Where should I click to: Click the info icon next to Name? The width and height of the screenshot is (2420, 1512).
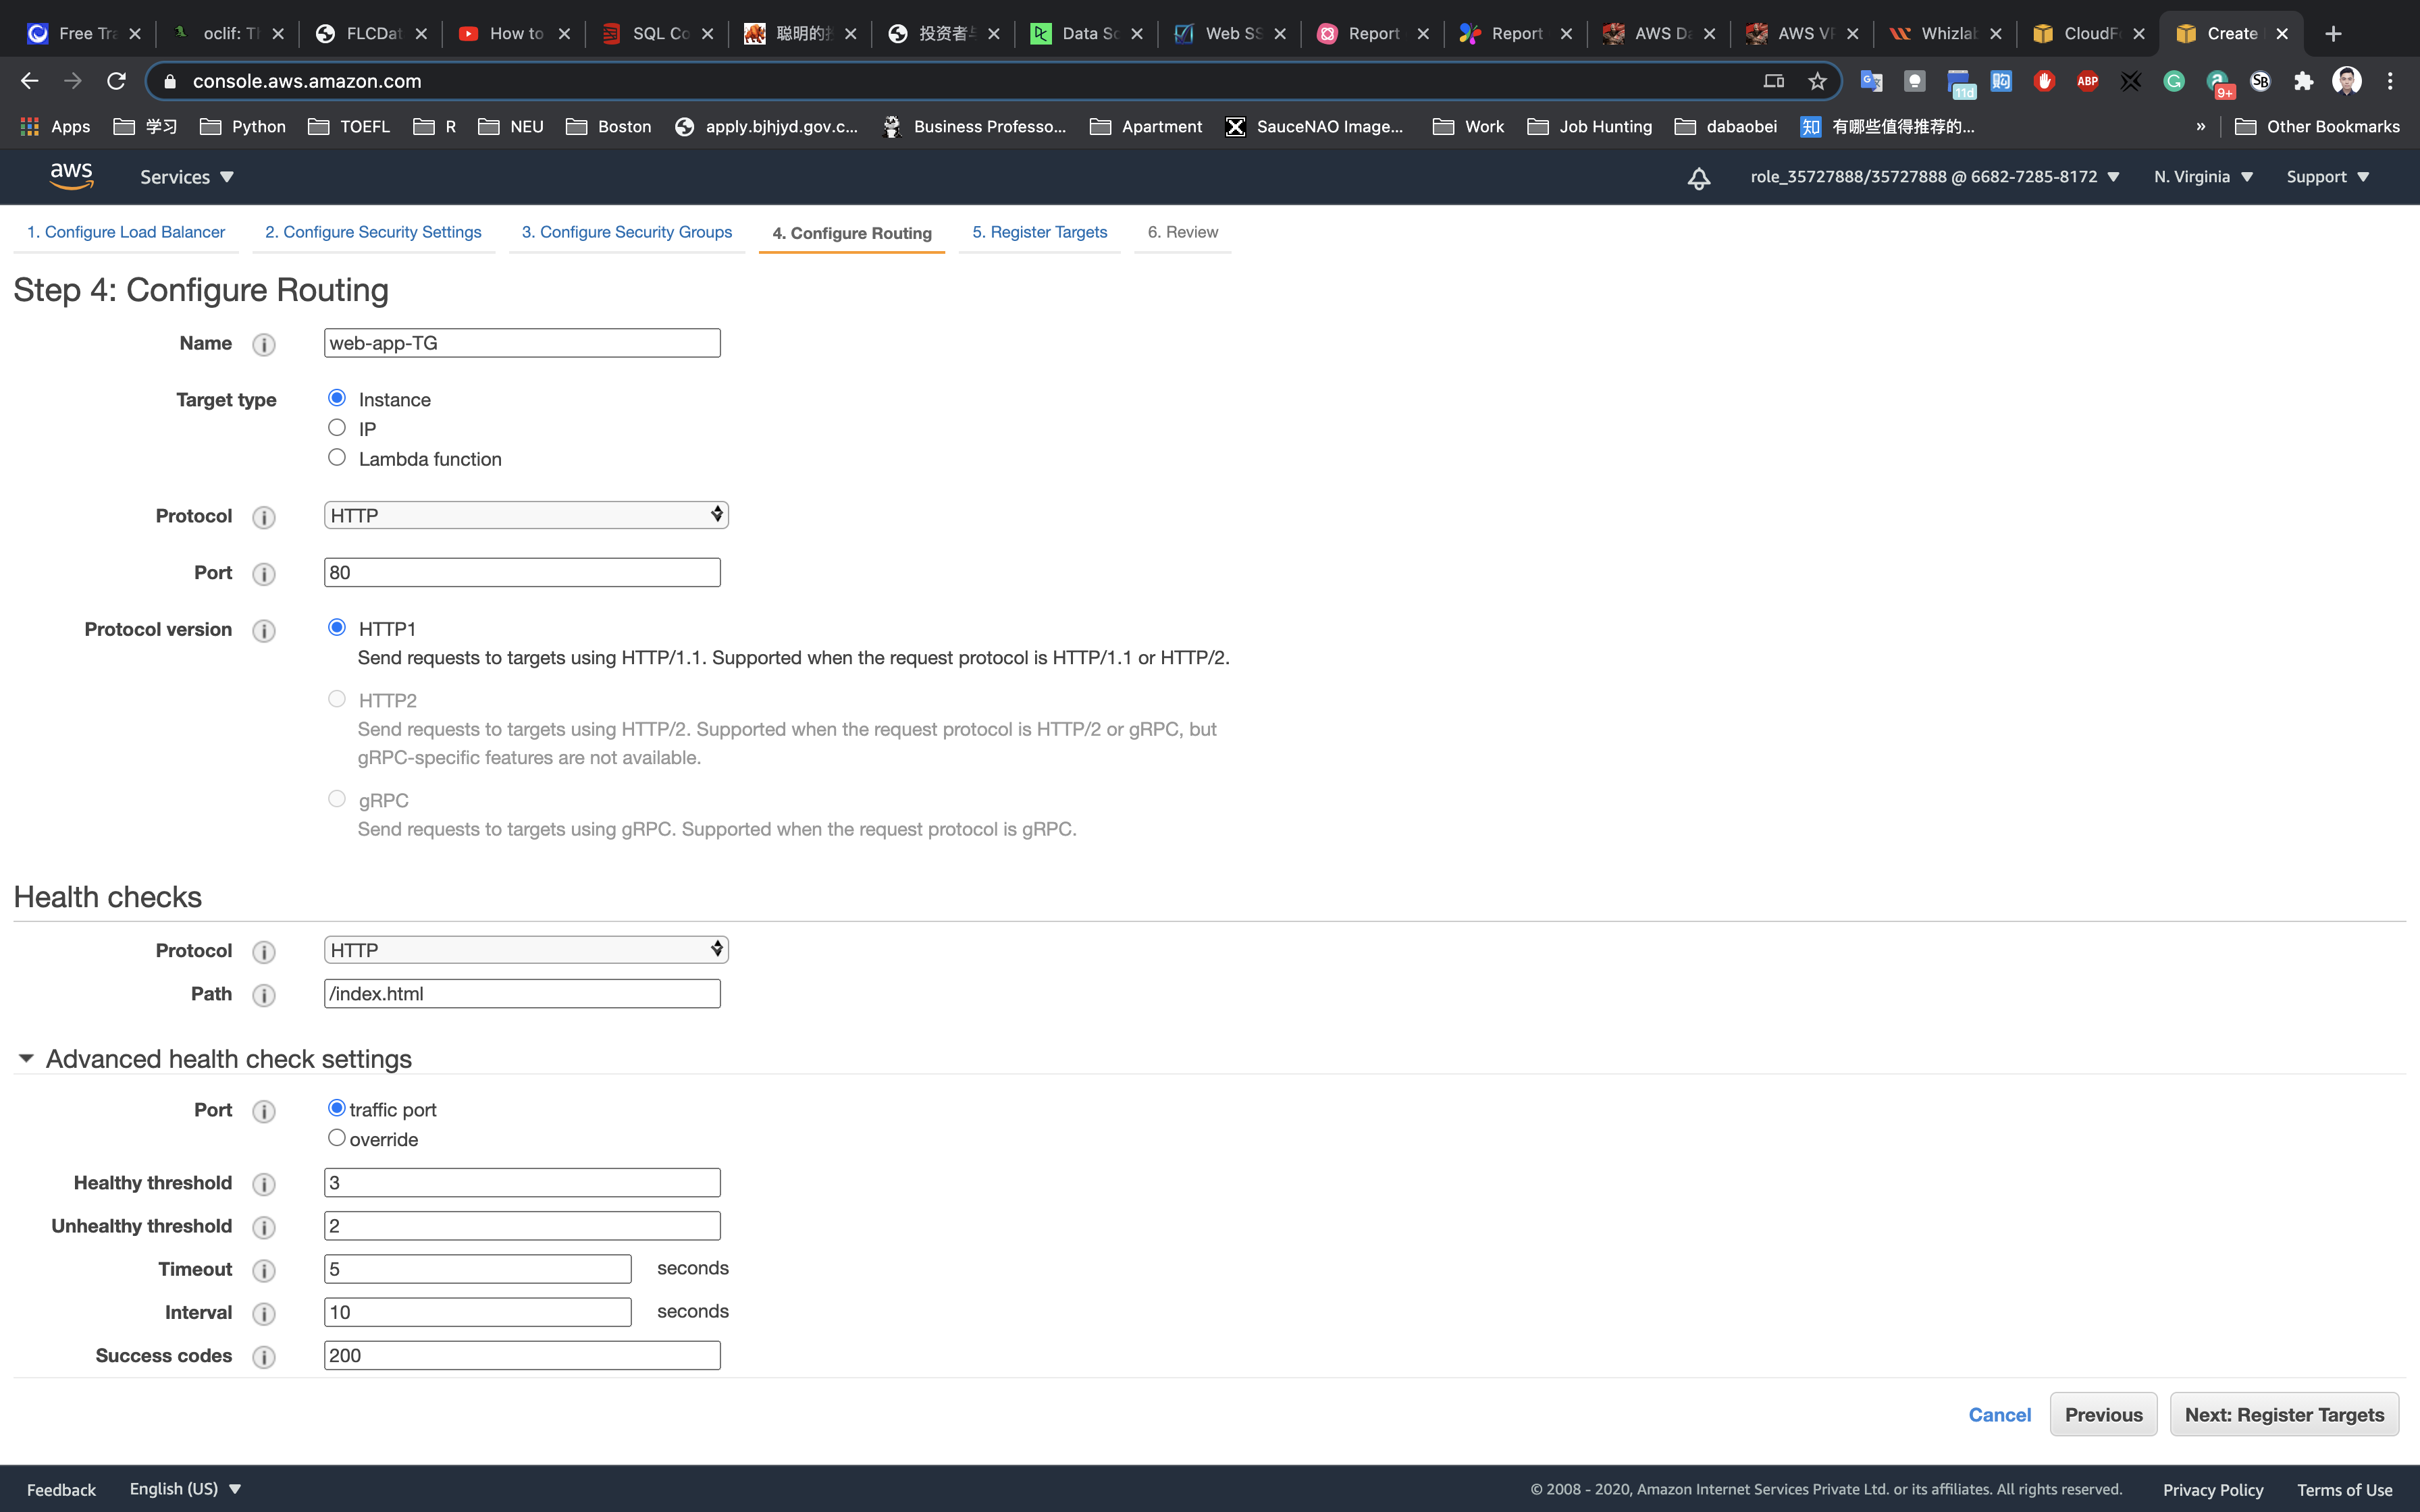pyautogui.click(x=264, y=345)
